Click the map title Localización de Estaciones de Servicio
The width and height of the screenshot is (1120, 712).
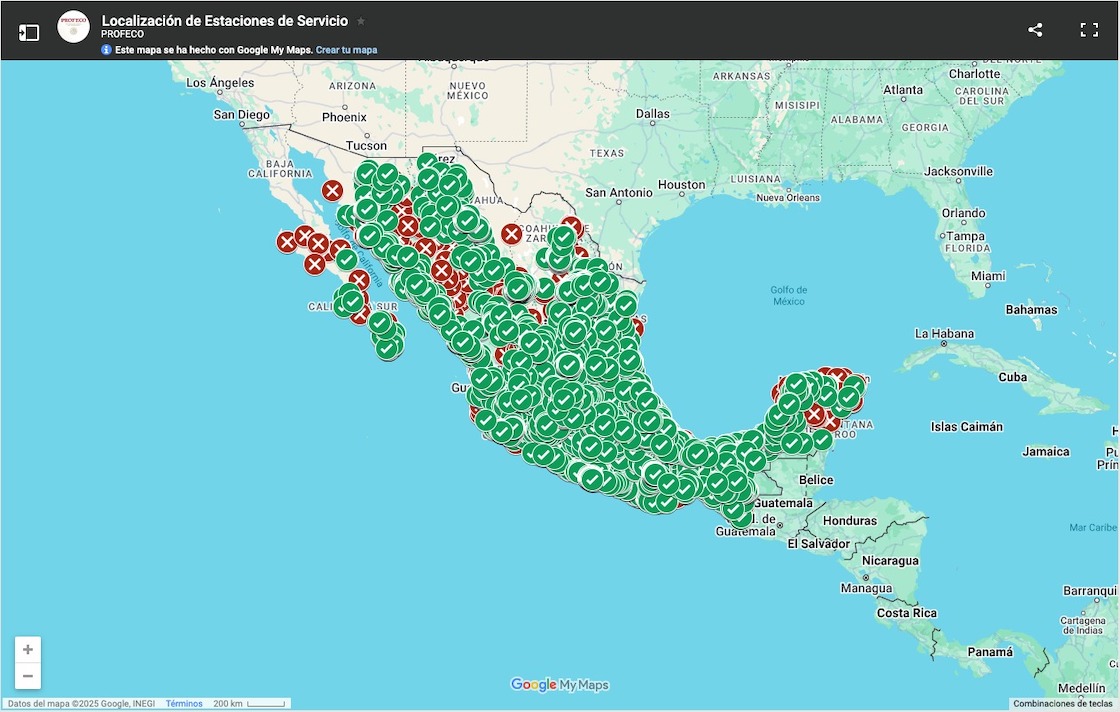coord(225,21)
